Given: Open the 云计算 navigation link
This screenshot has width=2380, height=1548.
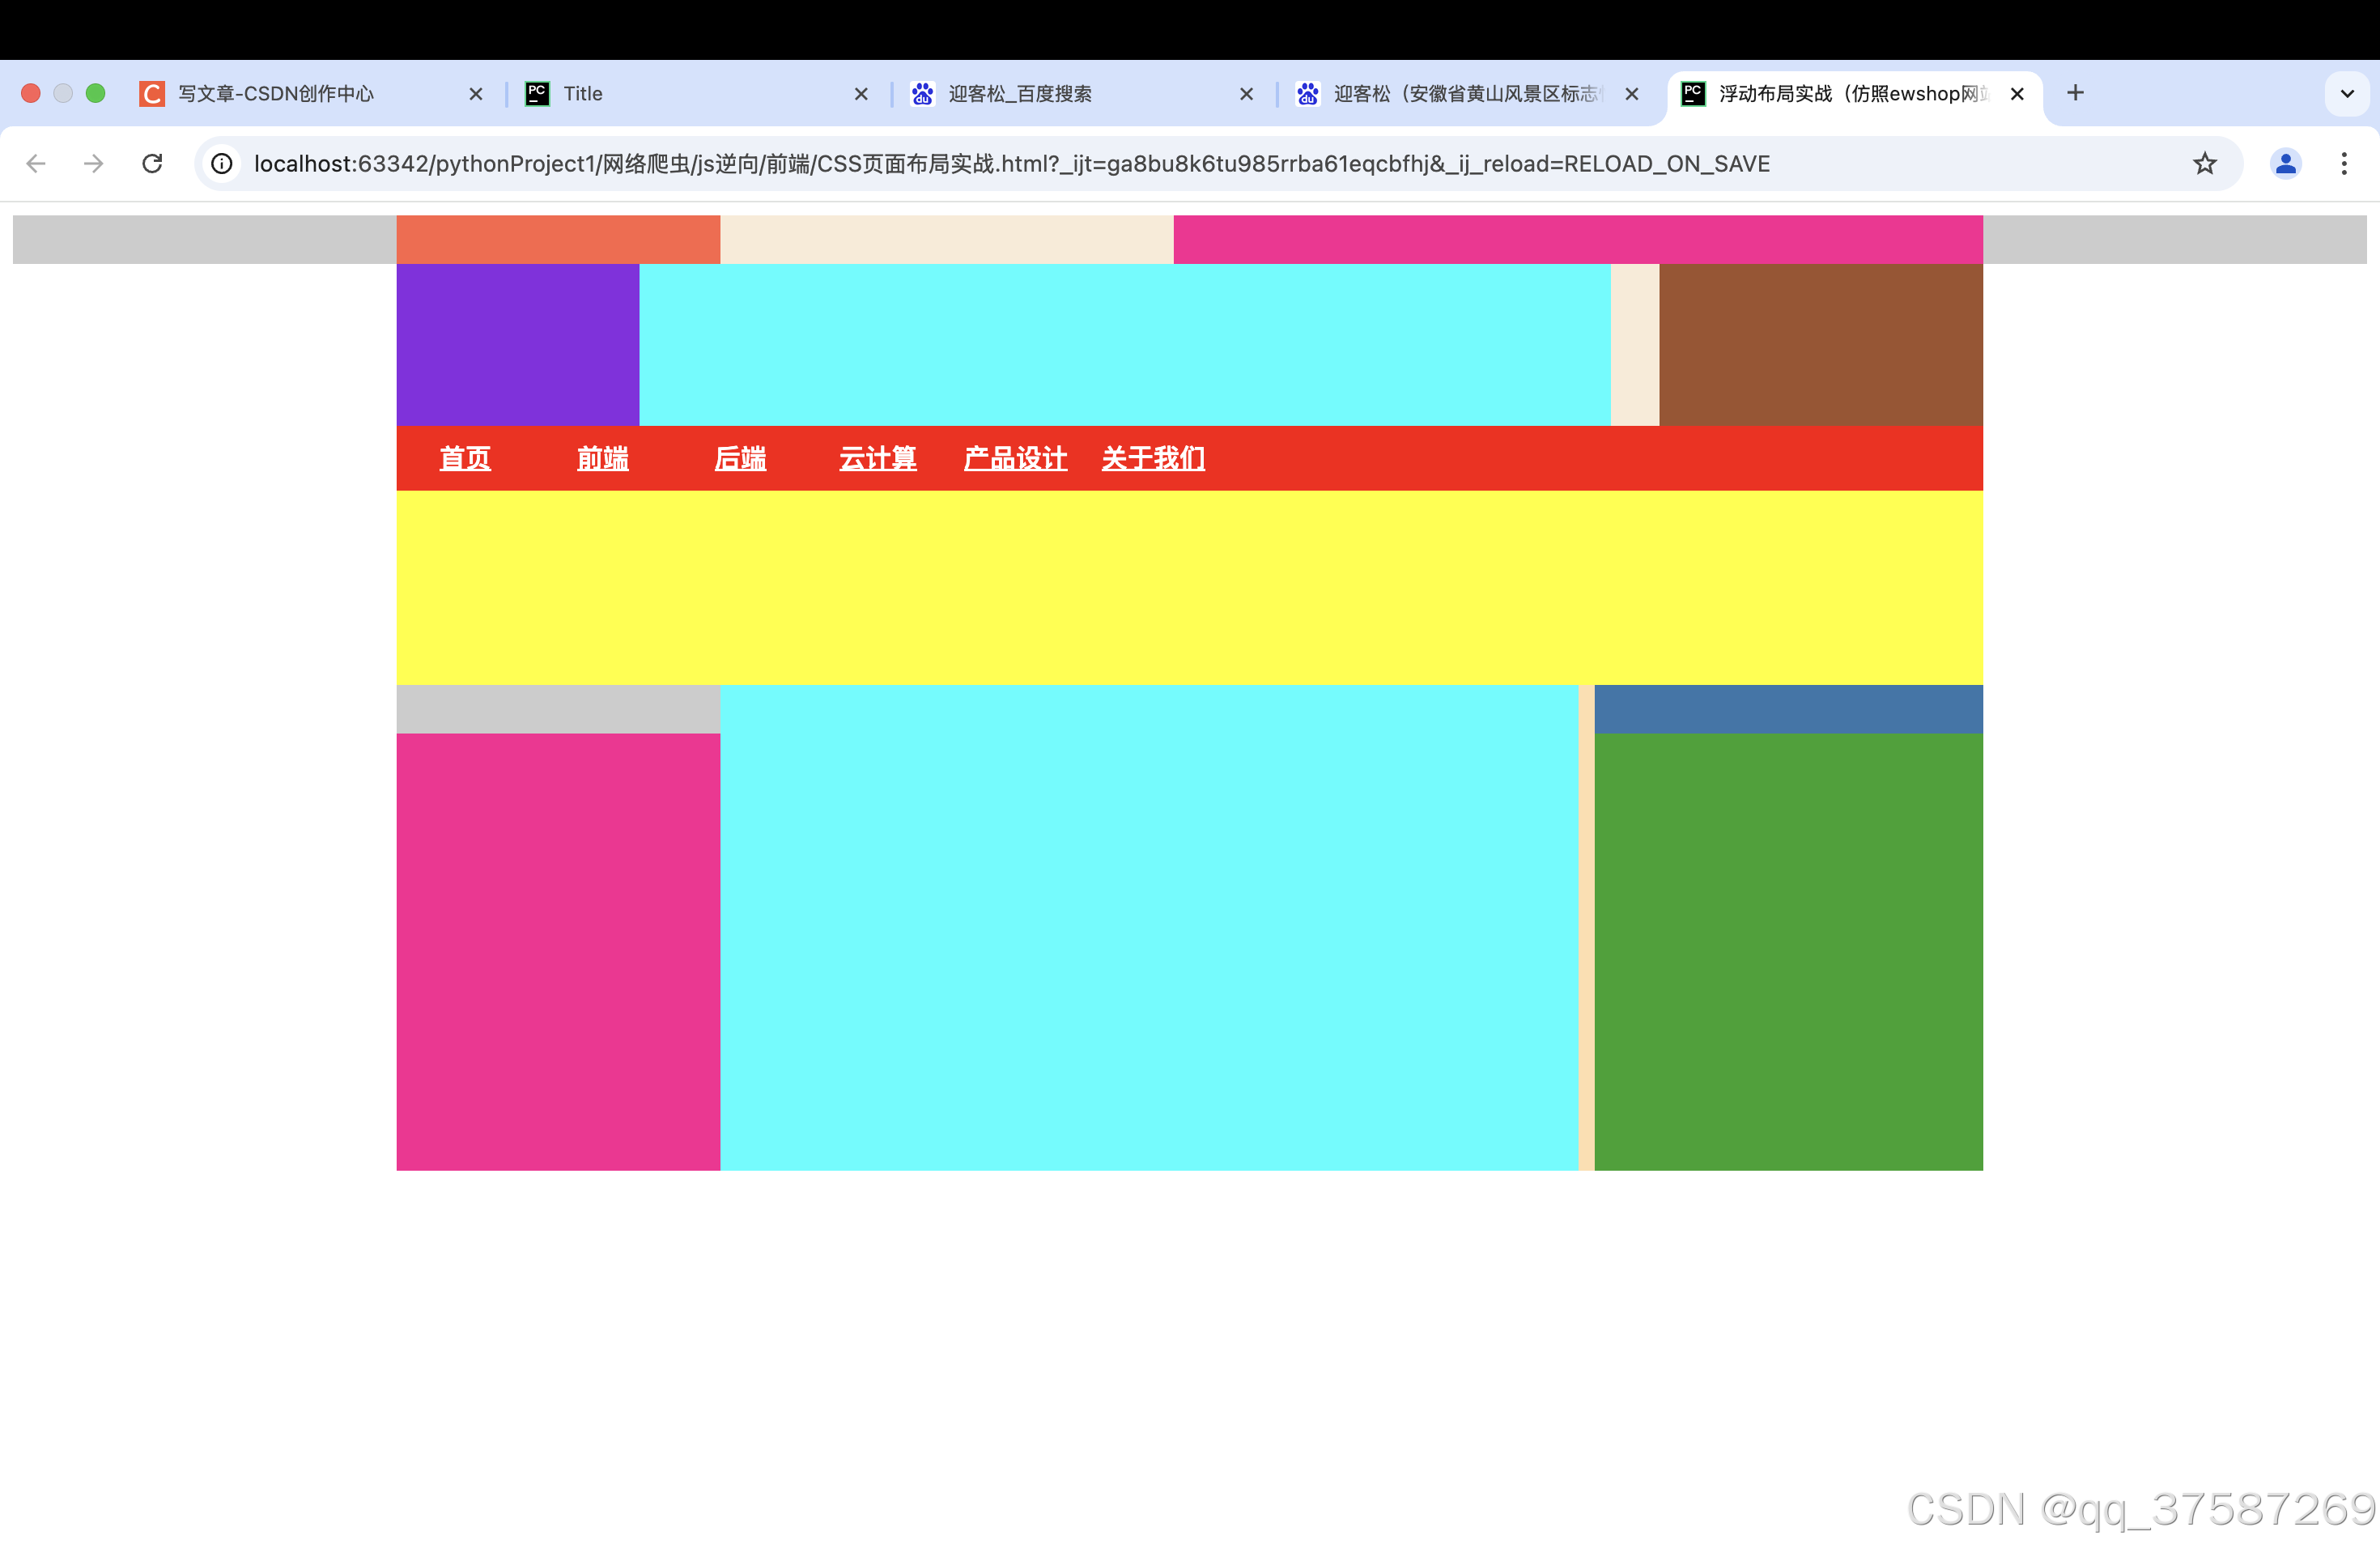Looking at the screenshot, I should click(877, 458).
